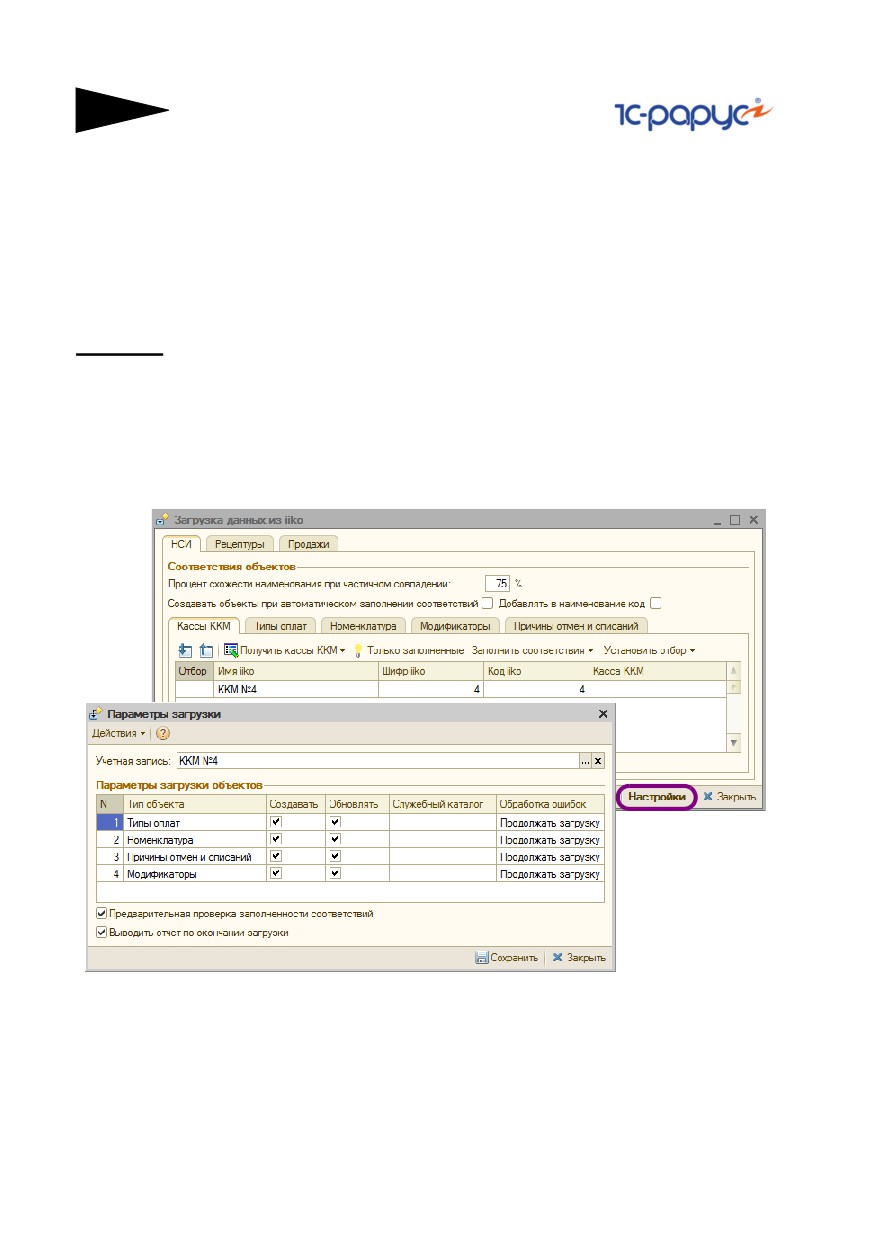This screenshot has width=875, height=1239.
Task: Toggle Обновлять checkbox for Модификаторы
Action: (x=335, y=873)
